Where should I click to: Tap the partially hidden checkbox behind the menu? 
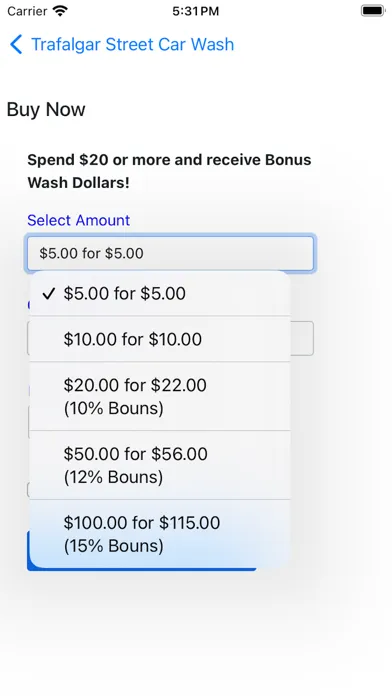pyautogui.click(x=28, y=490)
